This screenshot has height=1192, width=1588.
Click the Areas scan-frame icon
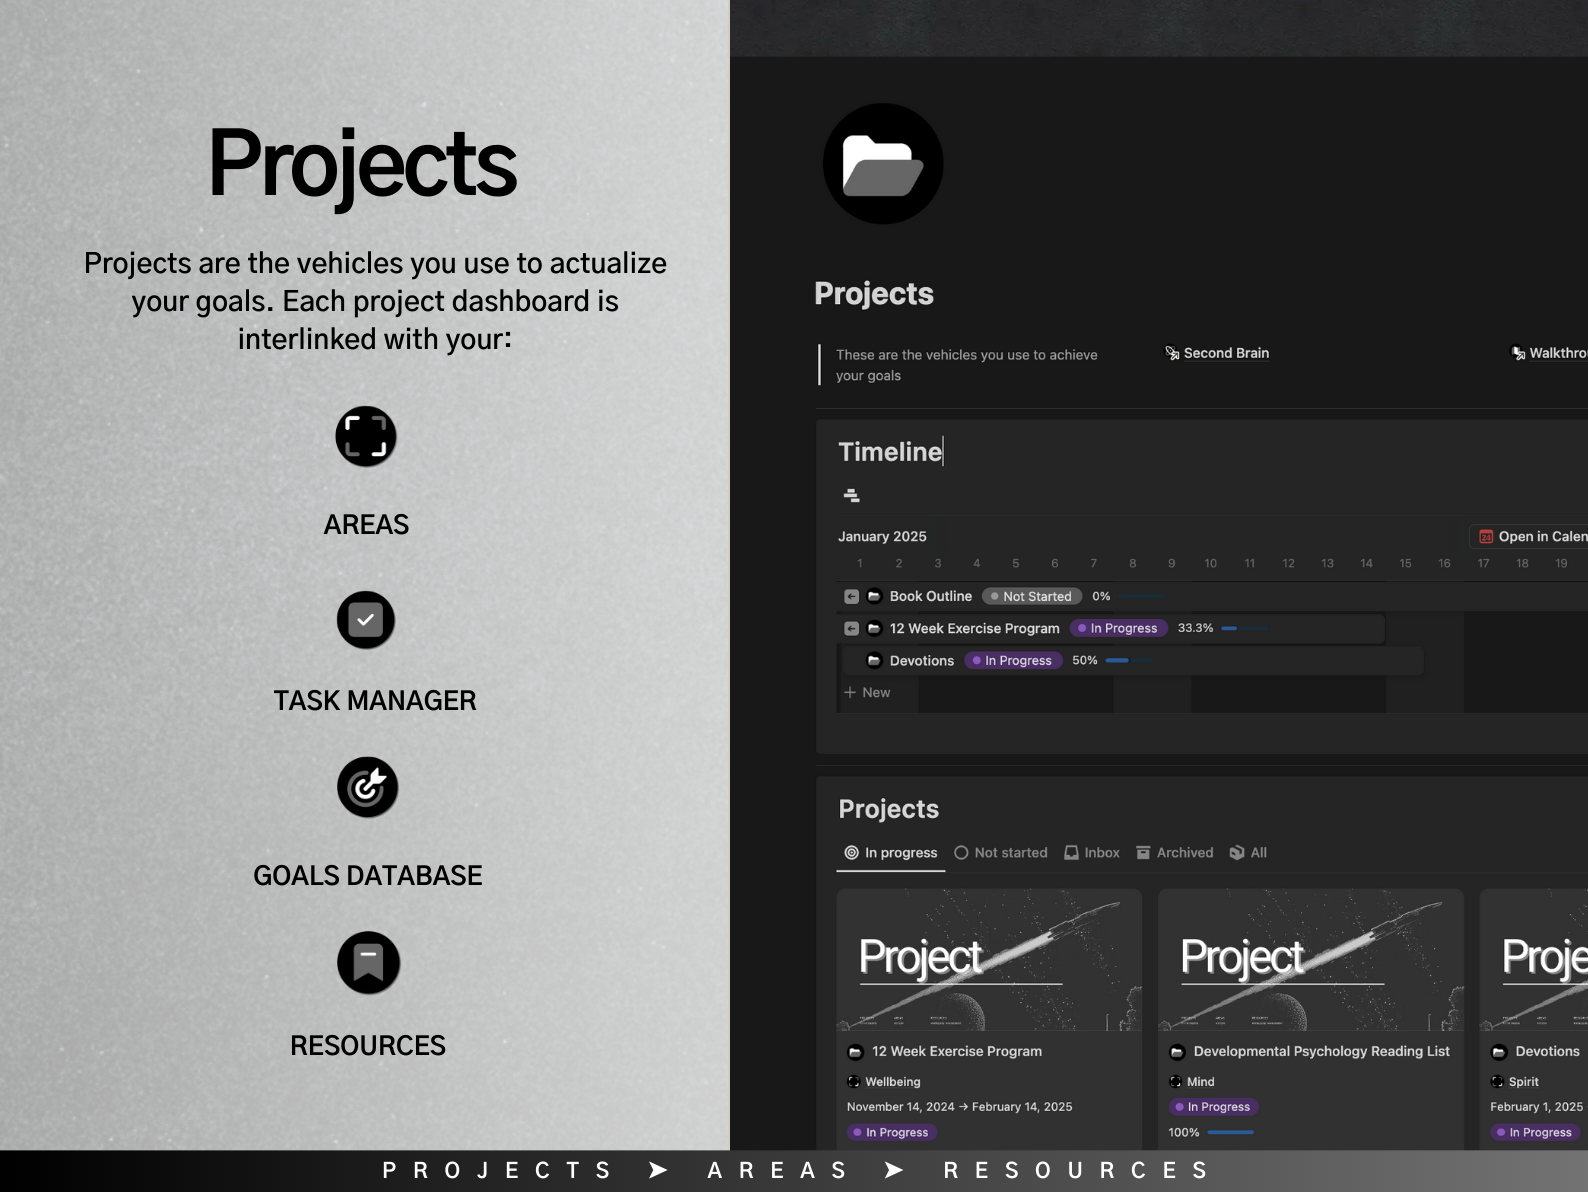click(366, 436)
